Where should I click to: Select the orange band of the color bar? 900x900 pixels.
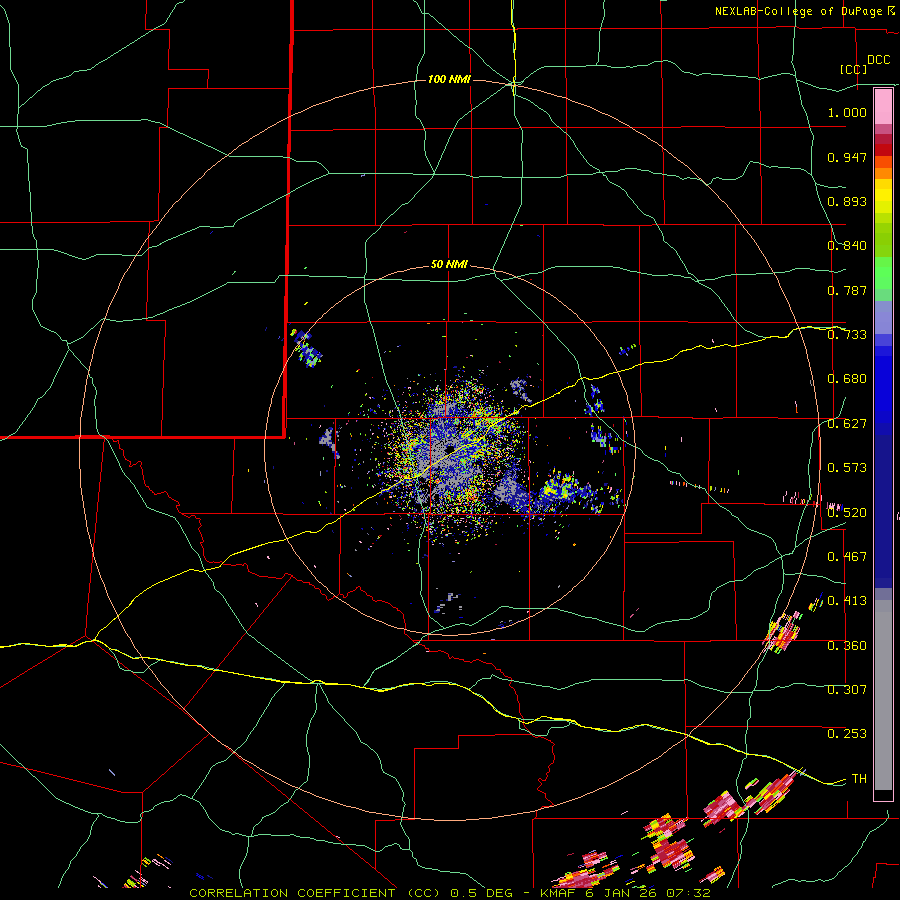pyautogui.click(x=883, y=173)
